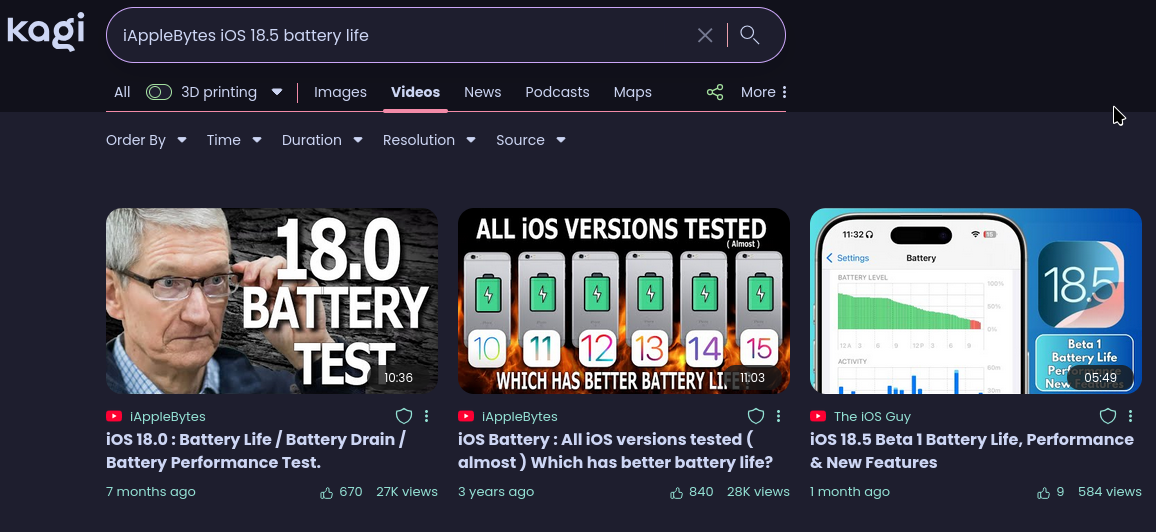
Task: Click the Kagi logo
Action: [46, 32]
